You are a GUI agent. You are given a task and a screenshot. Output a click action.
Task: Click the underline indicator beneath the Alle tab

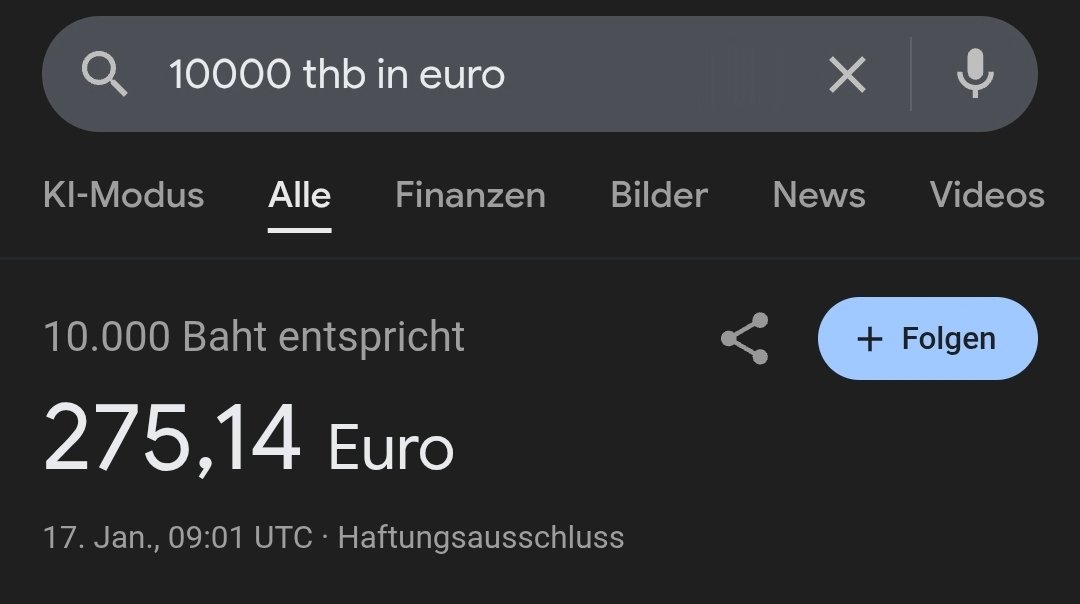coord(299,230)
